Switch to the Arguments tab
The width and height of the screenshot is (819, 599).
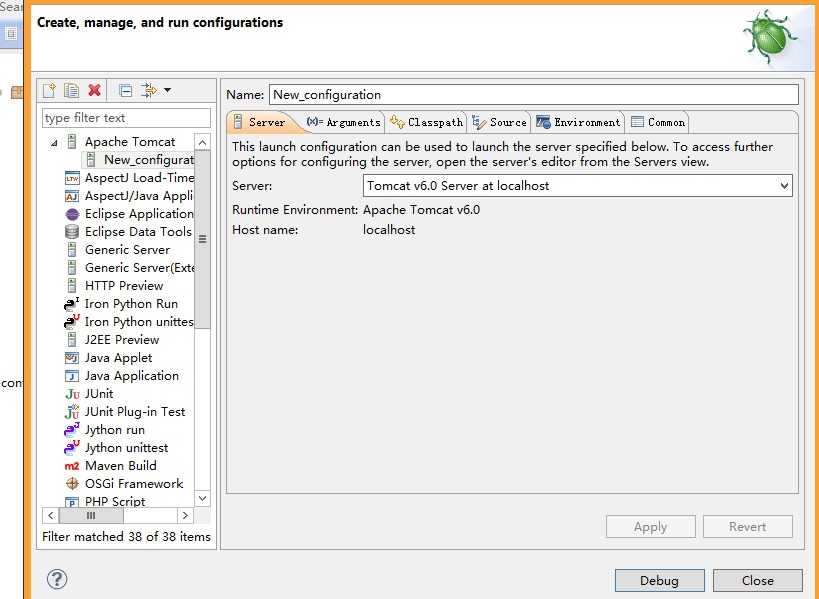[344, 122]
